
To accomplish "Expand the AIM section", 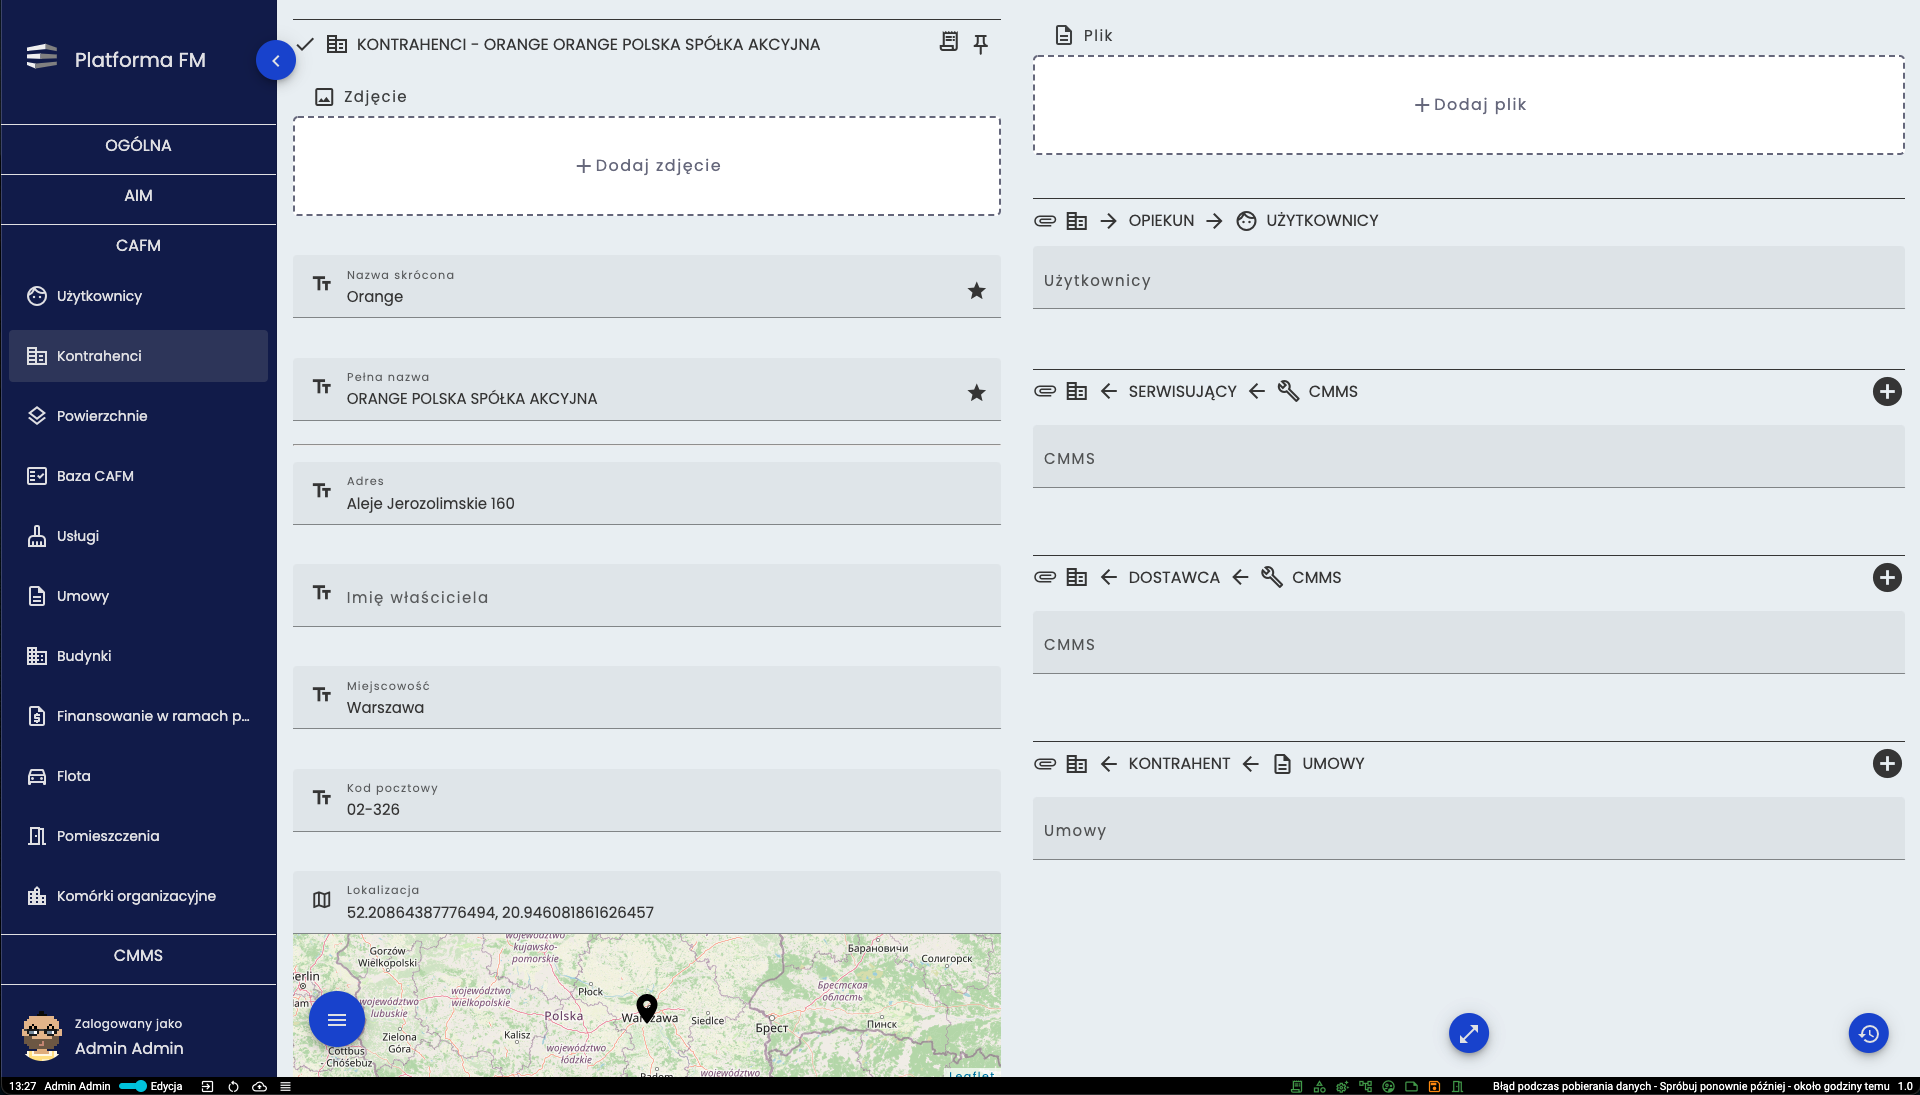I will [x=138, y=195].
